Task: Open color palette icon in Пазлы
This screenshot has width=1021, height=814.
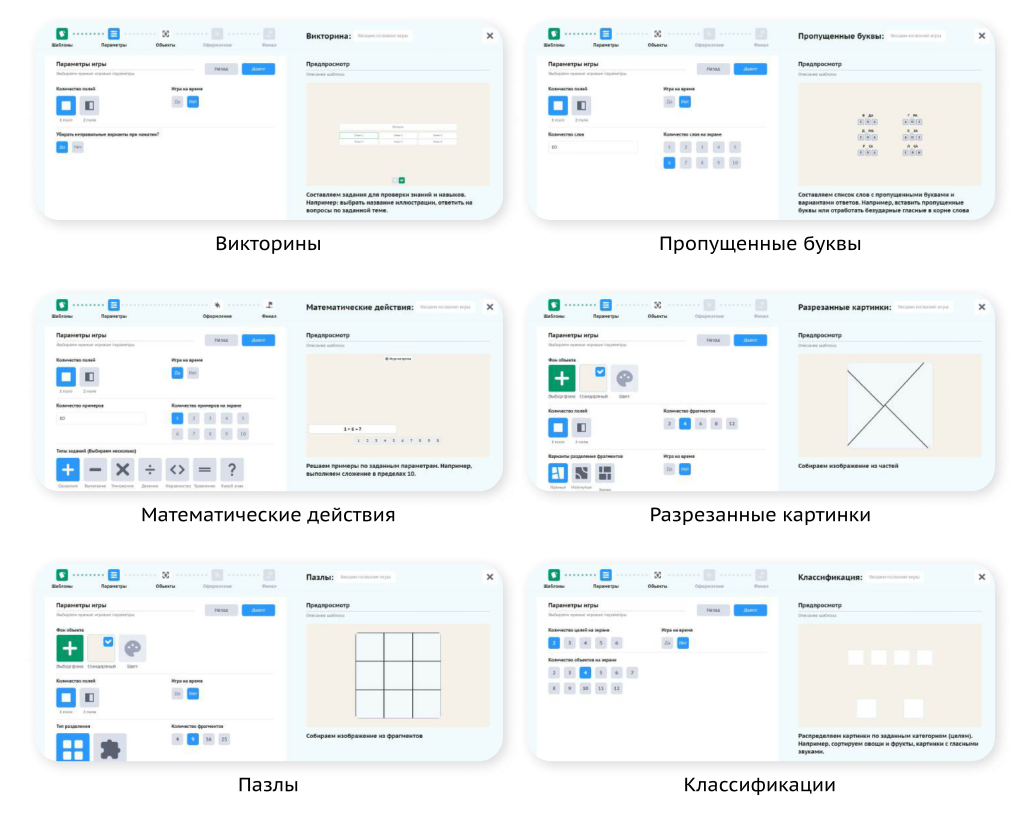Action: (133, 648)
